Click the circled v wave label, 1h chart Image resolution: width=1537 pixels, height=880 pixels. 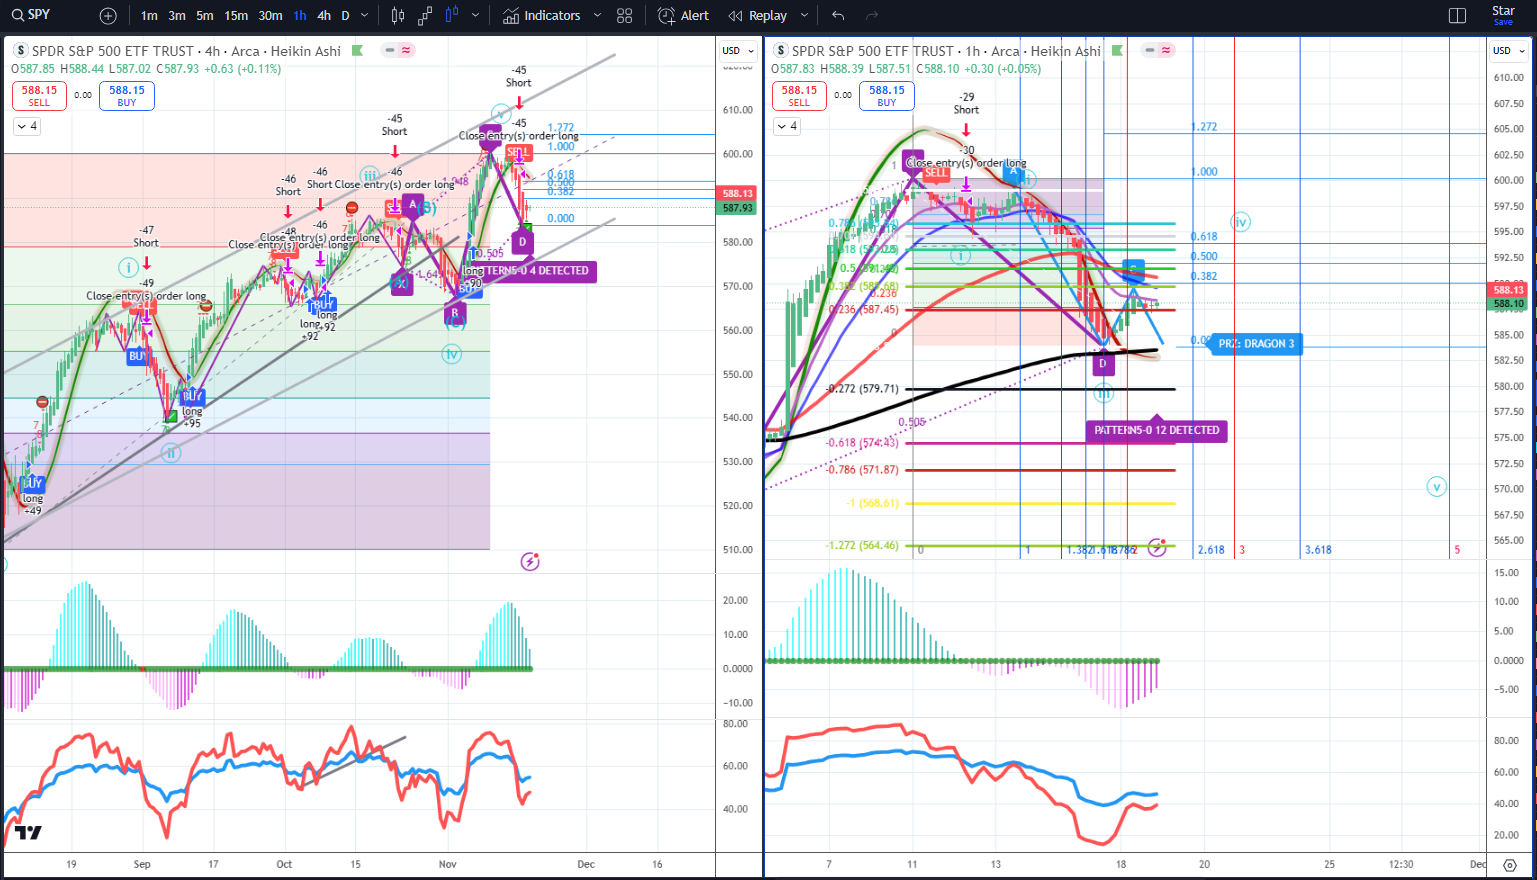coord(1437,487)
